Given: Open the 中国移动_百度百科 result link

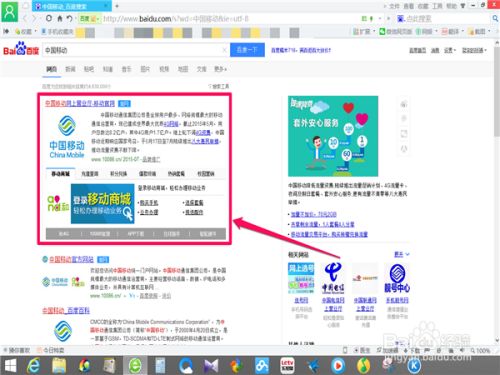Looking at the screenshot, I should [x=66, y=311].
